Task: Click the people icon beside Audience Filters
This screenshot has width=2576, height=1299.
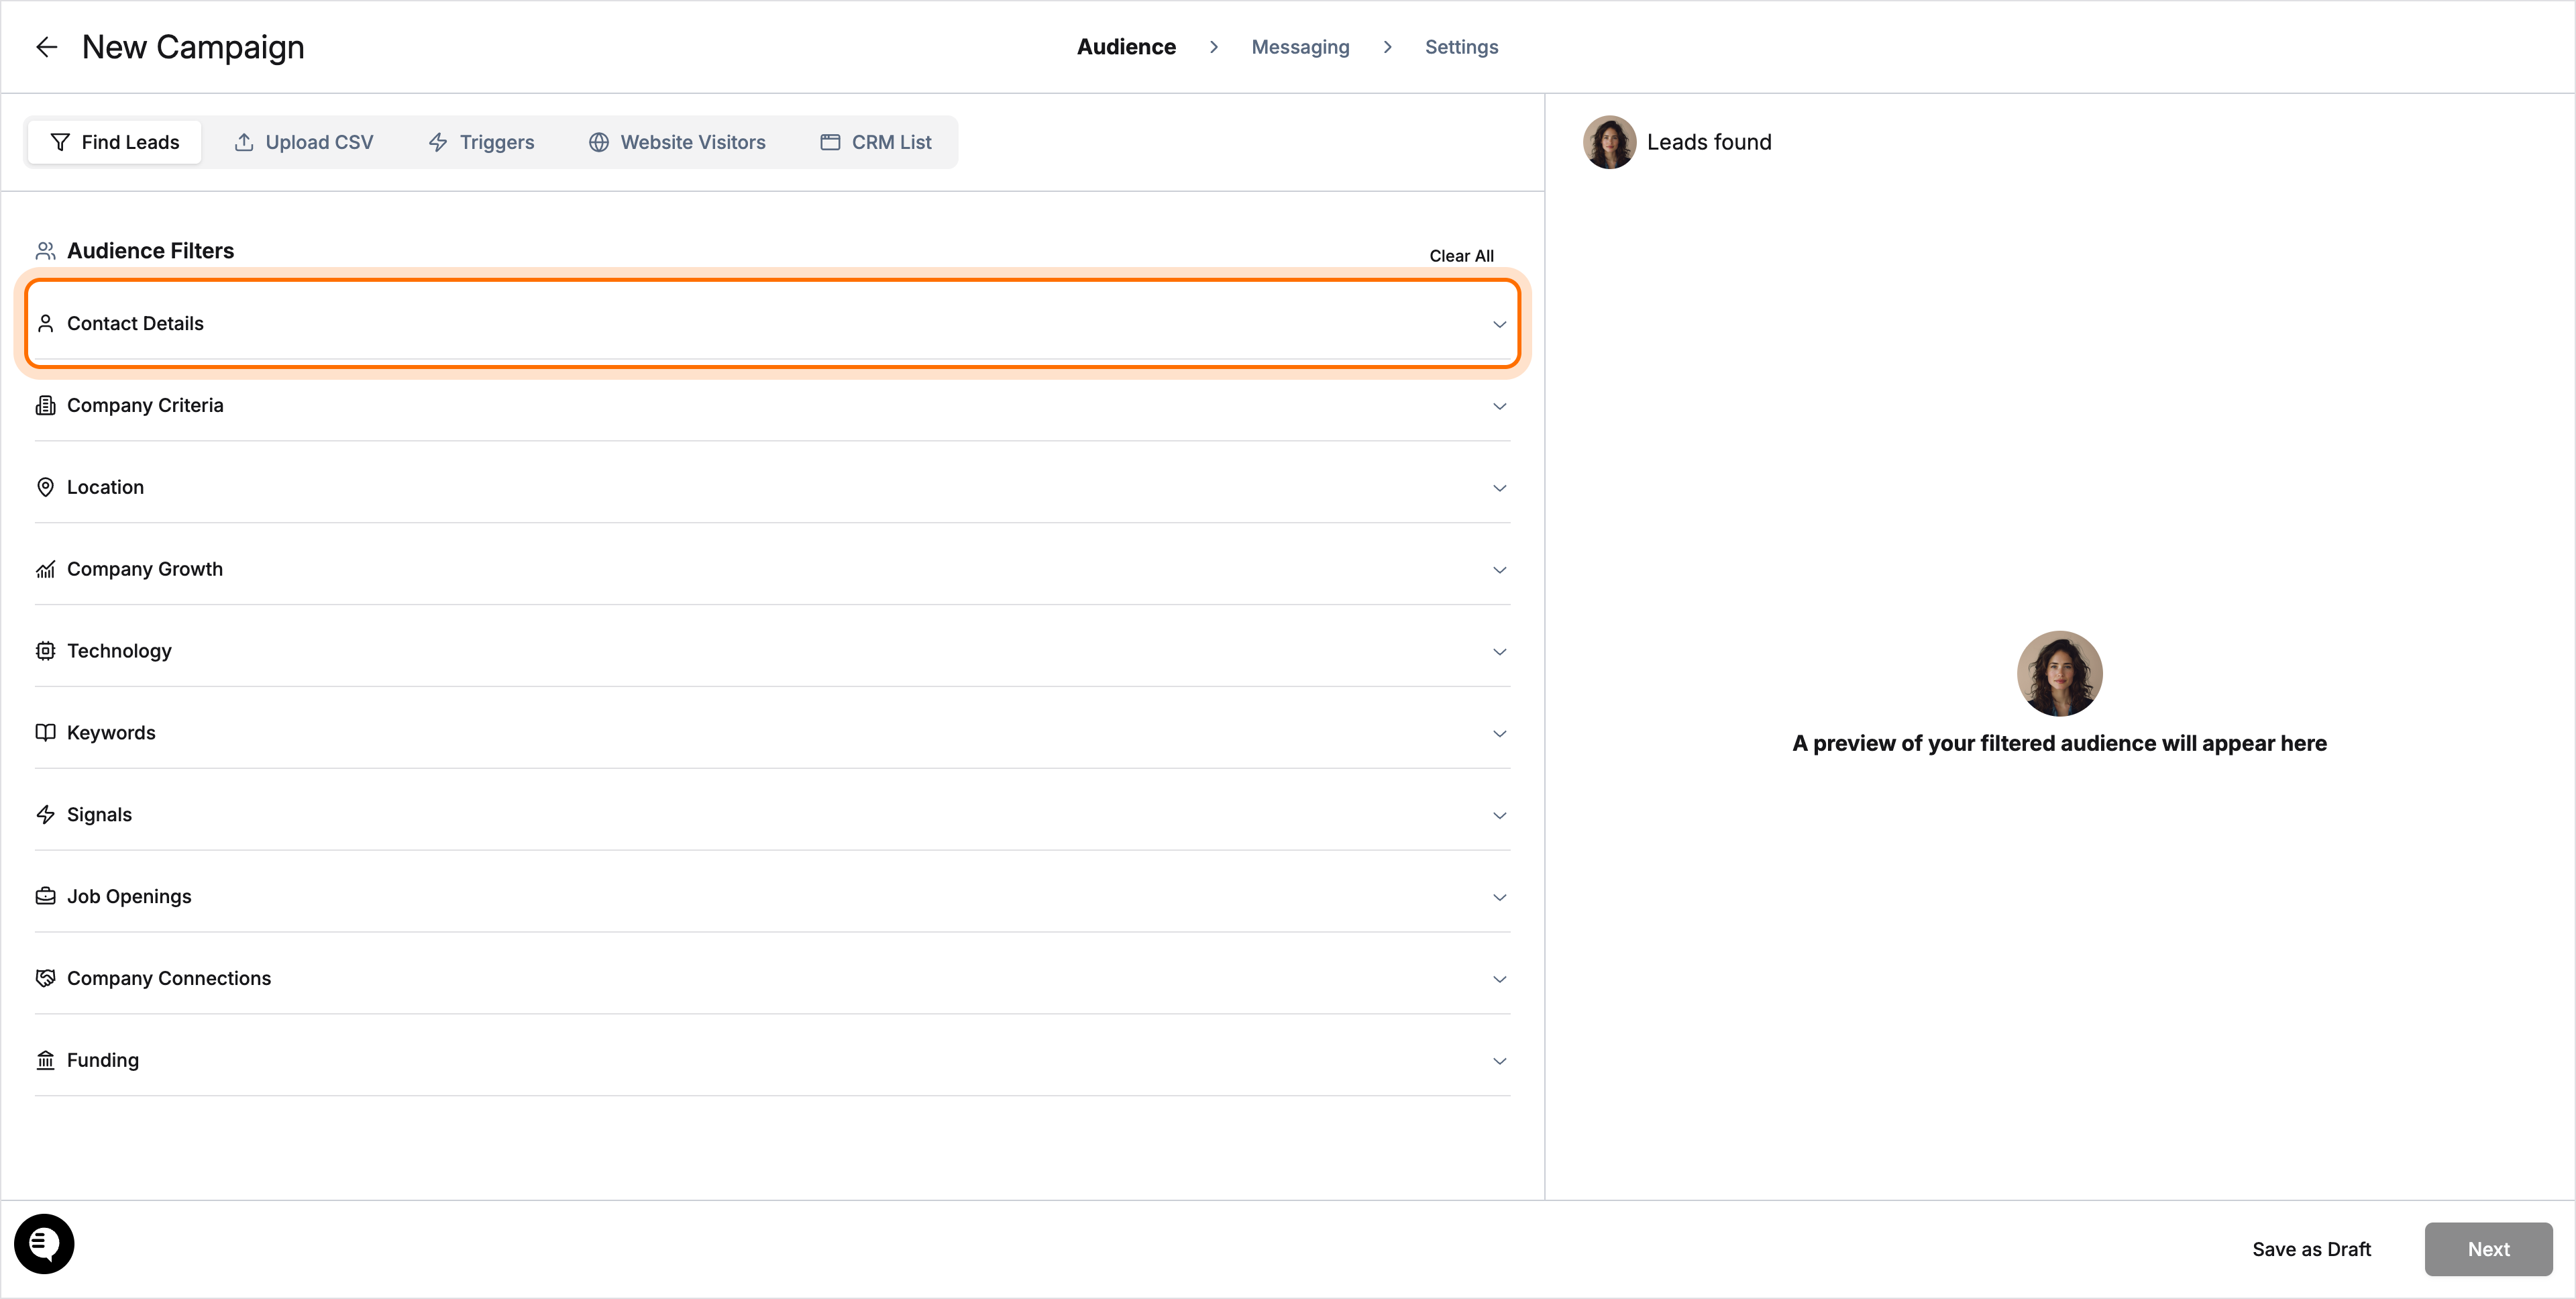Action: click(45, 251)
